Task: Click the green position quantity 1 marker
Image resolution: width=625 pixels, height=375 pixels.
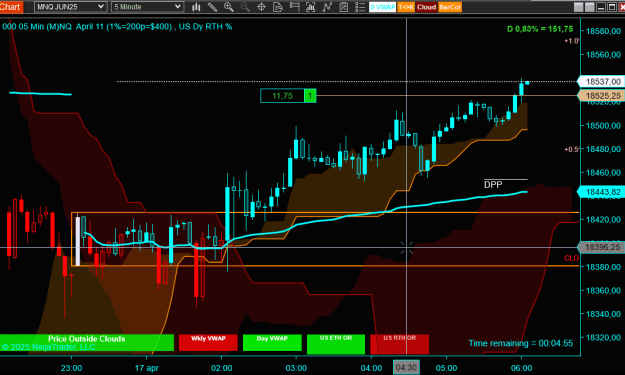Action: pos(310,96)
